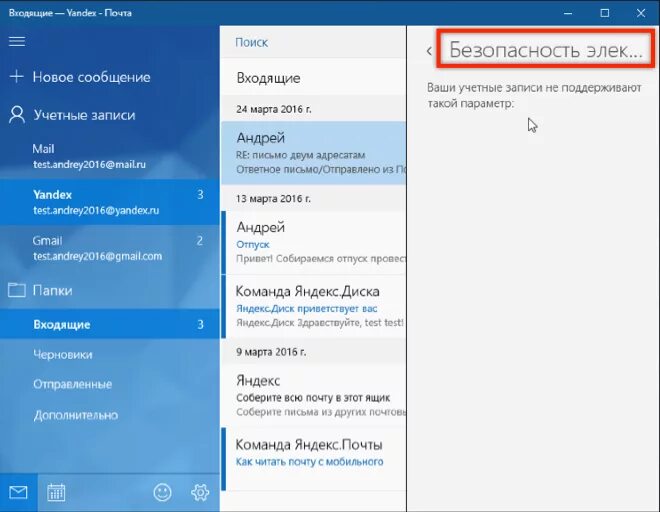Open Яндекс.Диск приветствует вас email
660x512 pixels.
pyautogui.click(x=314, y=307)
